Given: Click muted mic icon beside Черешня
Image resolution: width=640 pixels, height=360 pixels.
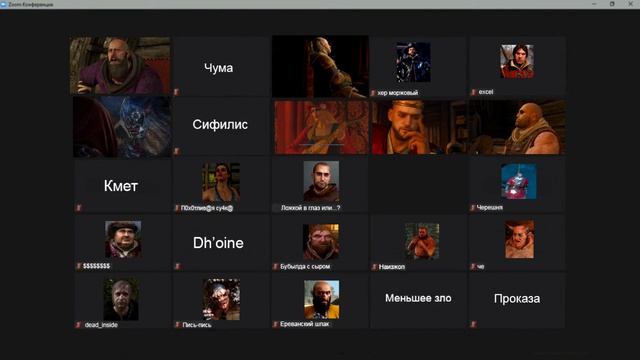Looking at the screenshot, I should point(472,208).
